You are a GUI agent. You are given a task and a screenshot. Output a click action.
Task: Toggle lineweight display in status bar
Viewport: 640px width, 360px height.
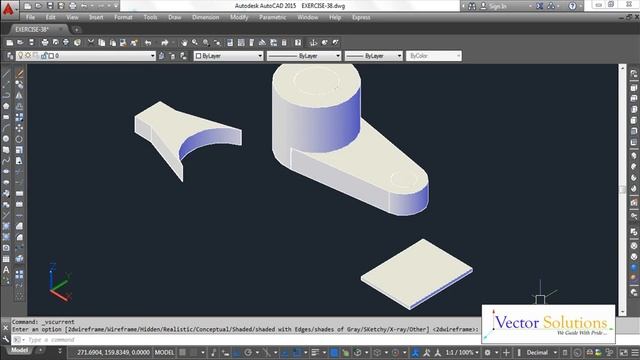click(315, 352)
